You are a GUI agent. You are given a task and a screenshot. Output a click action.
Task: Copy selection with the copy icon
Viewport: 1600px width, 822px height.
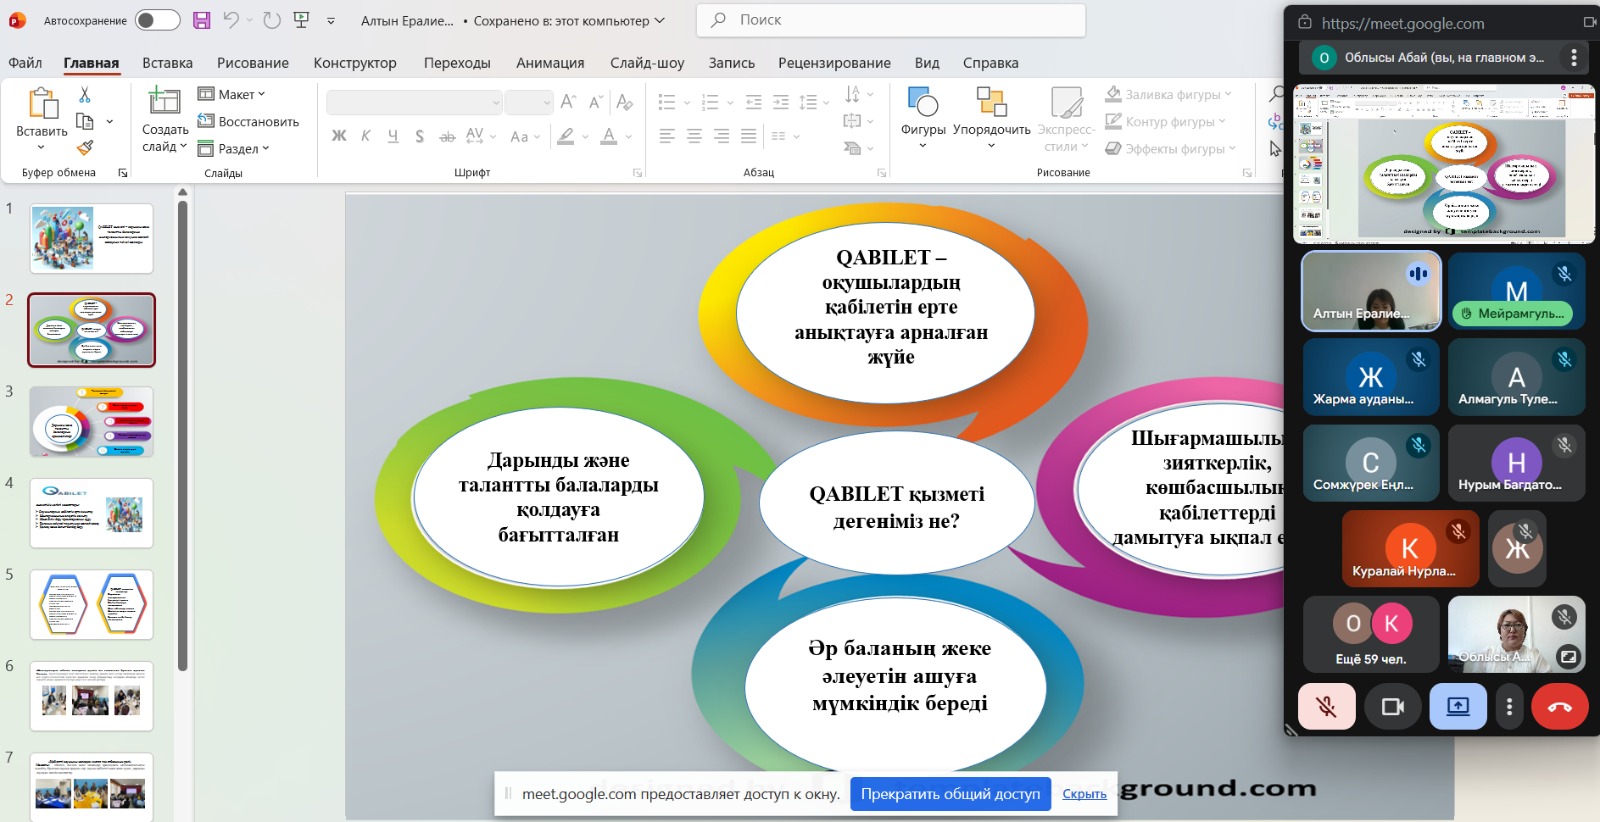coord(85,121)
